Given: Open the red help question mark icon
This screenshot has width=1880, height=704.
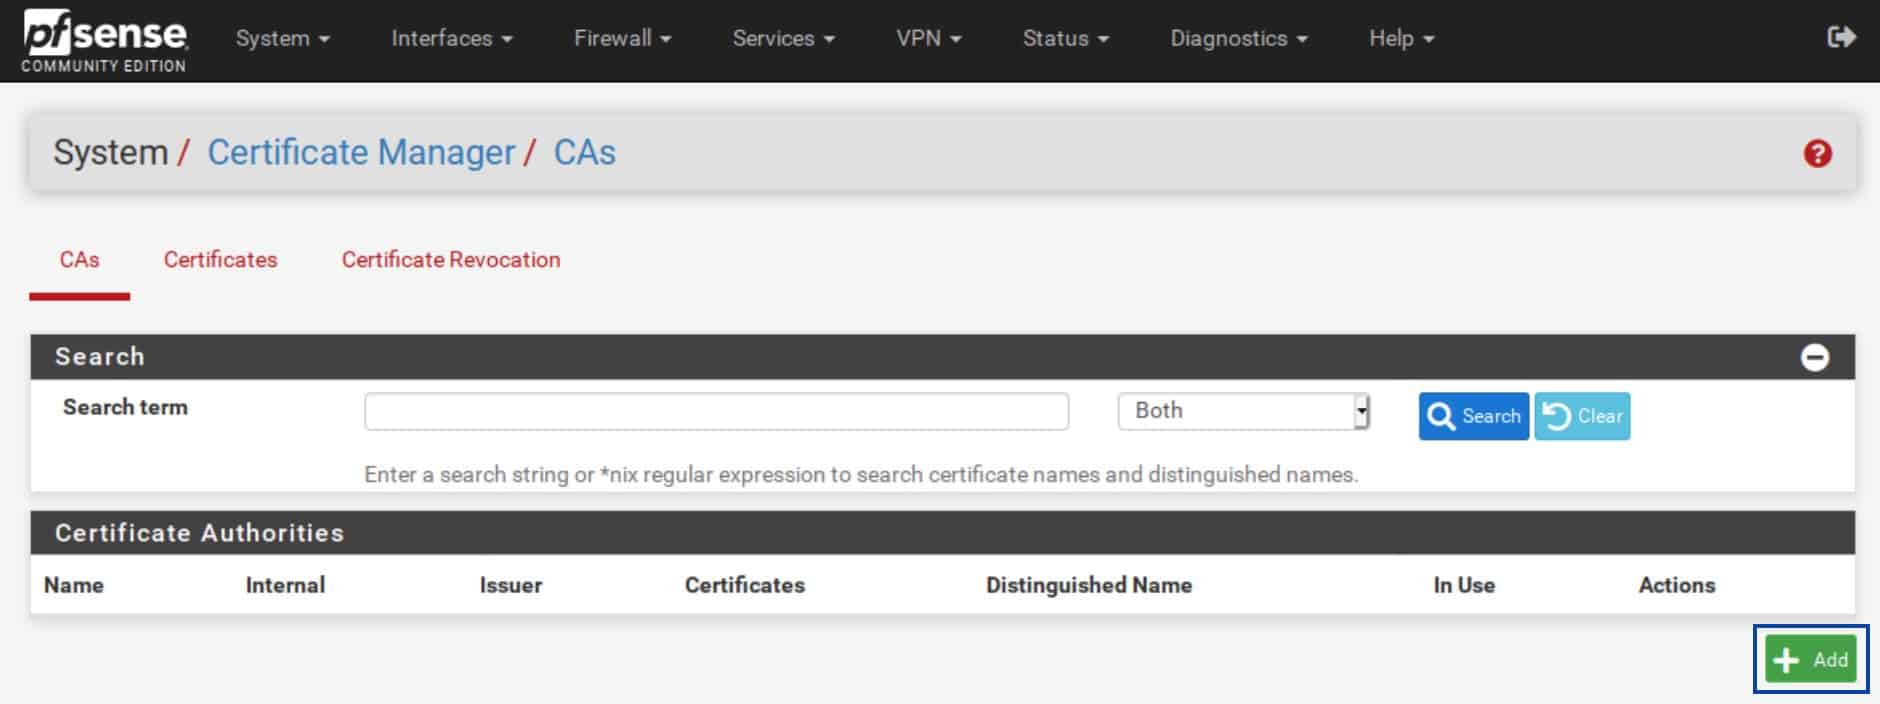Looking at the screenshot, I should tap(1817, 153).
